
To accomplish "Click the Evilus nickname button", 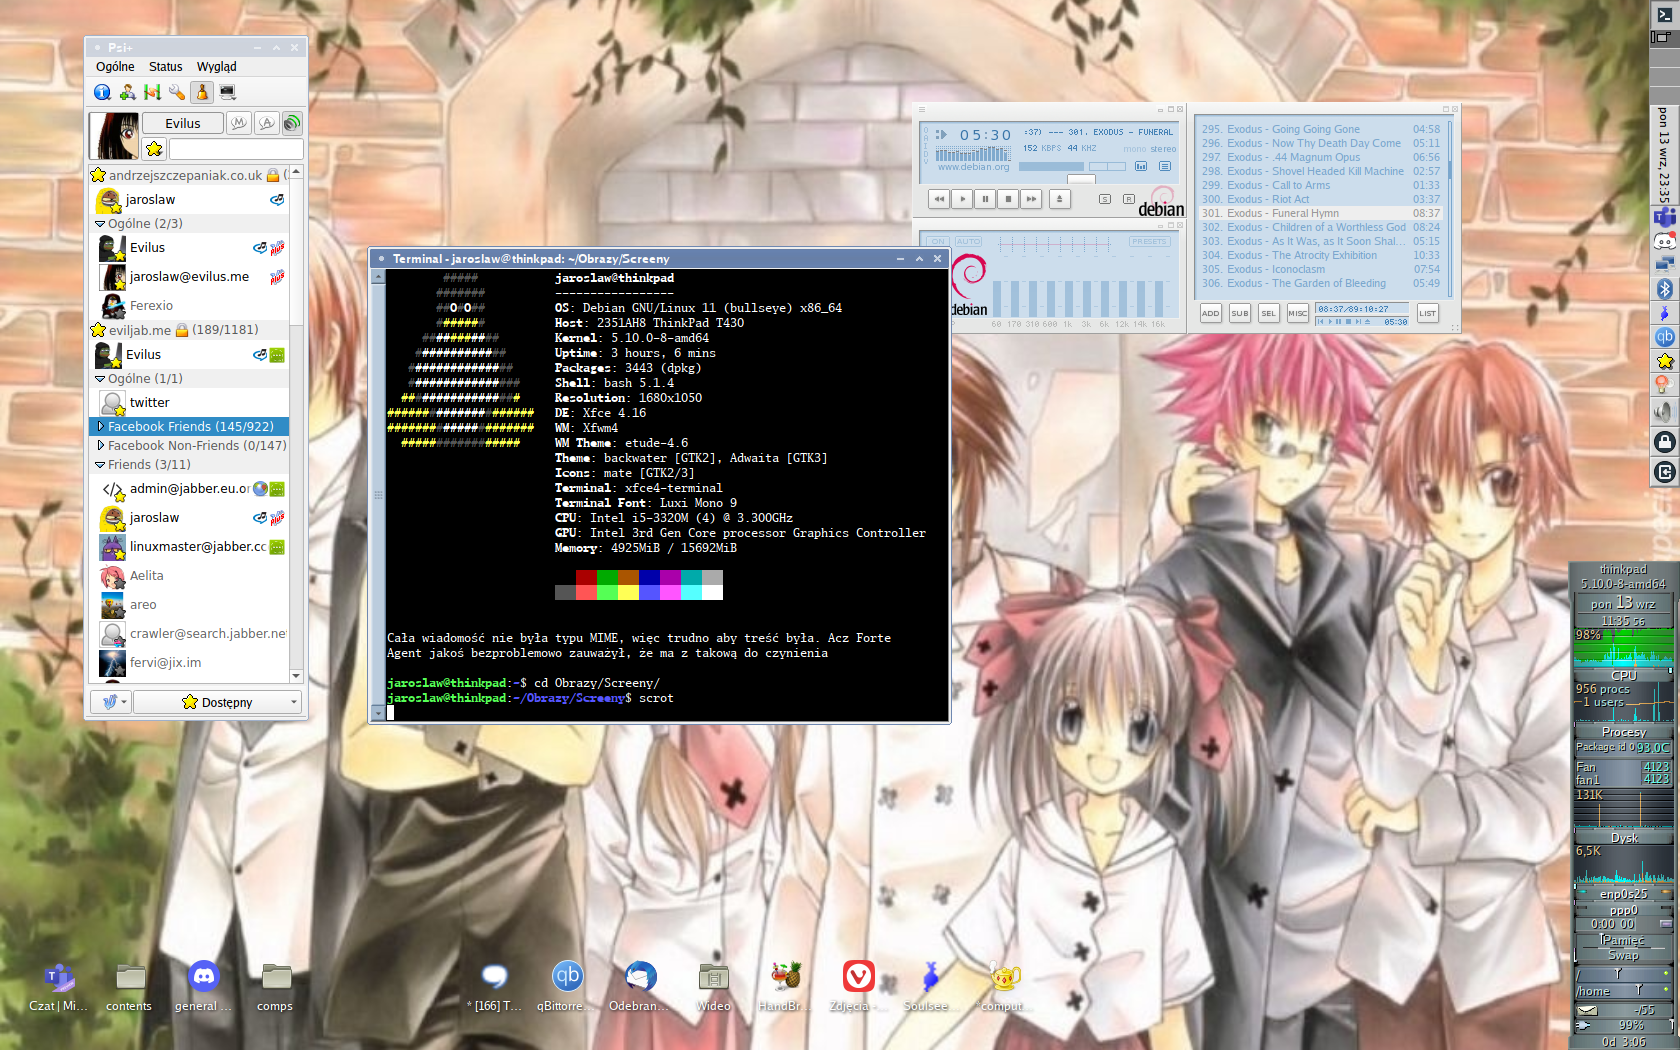I will (x=182, y=123).
